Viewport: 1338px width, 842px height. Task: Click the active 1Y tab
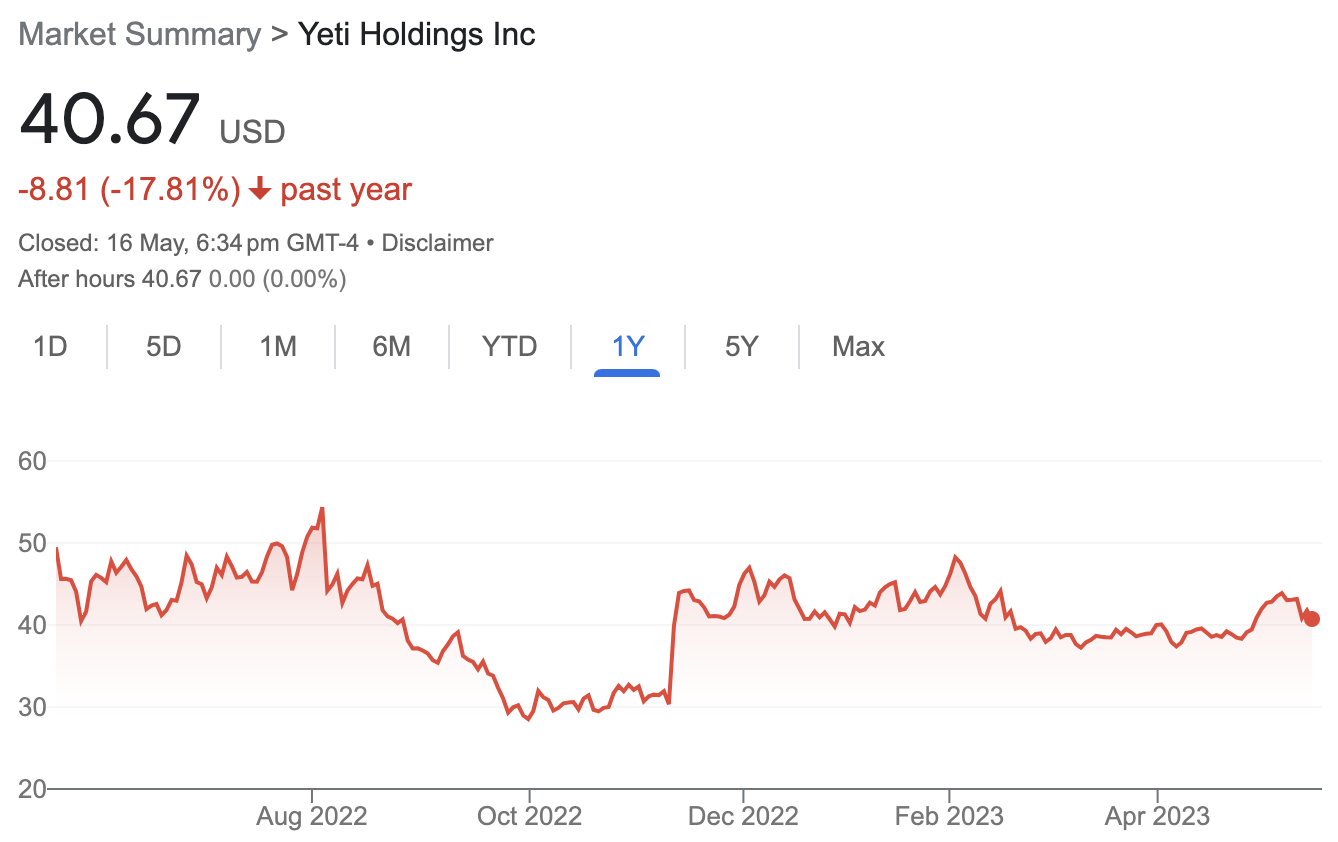pos(628,347)
